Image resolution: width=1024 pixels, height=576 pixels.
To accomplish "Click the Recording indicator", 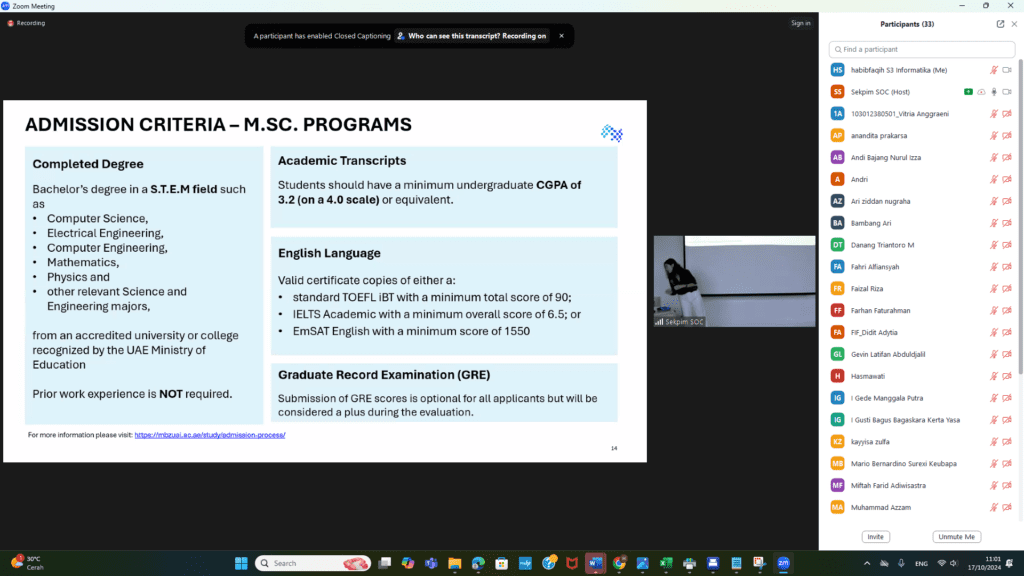I will click(26, 23).
